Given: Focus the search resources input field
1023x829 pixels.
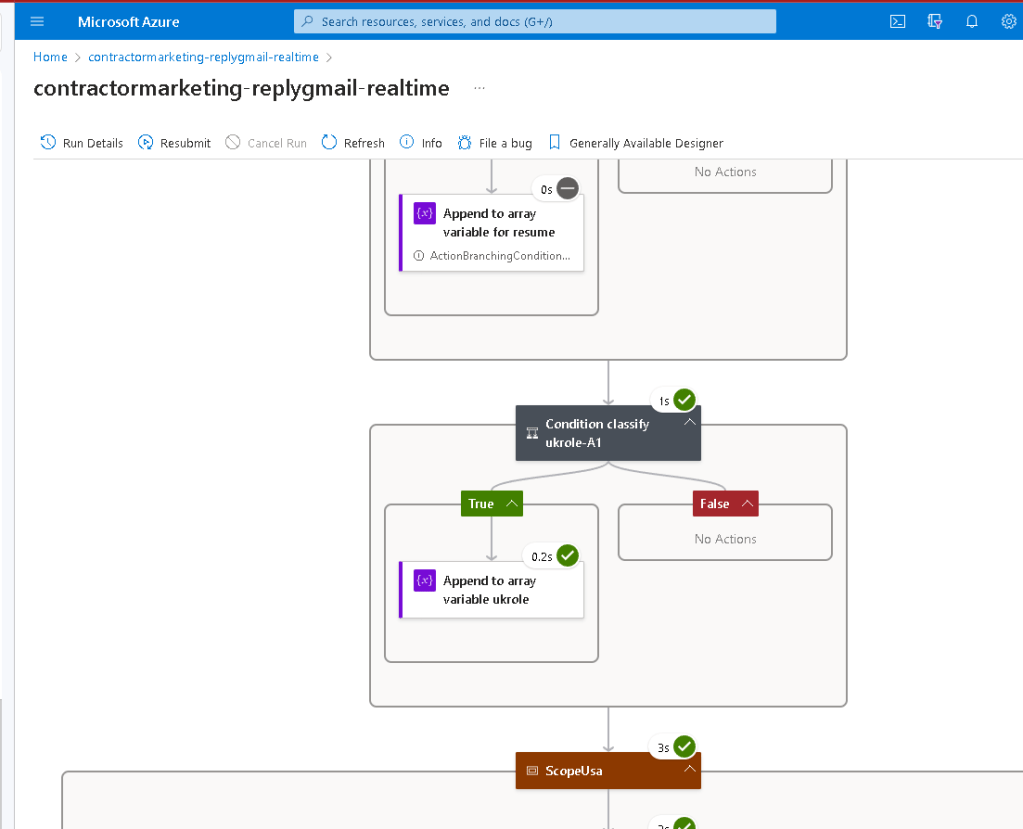Looking at the screenshot, I should [x=535, y=22].
